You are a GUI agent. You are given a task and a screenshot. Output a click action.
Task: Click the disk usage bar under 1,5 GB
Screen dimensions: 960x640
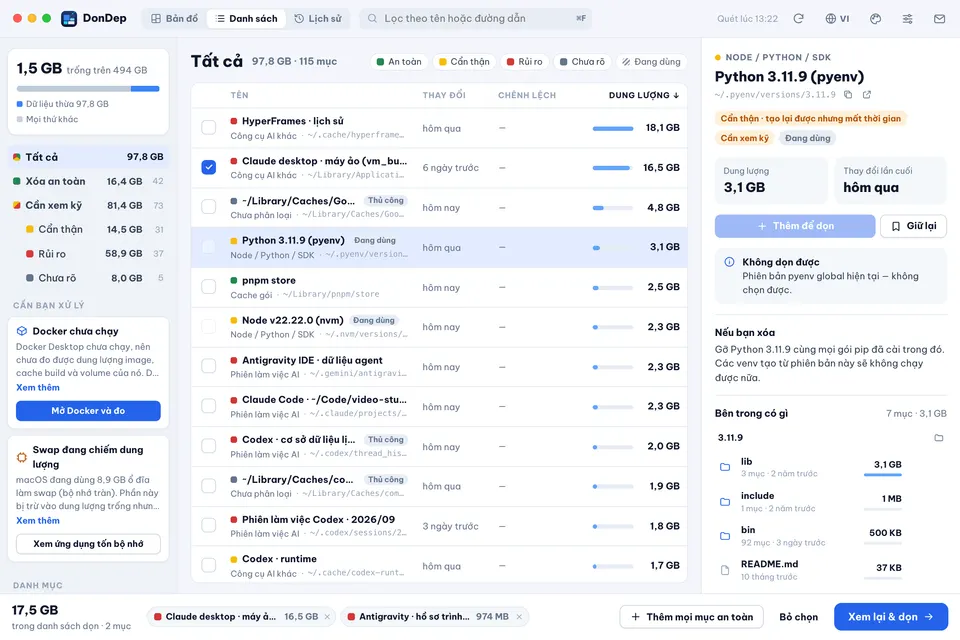pyautogui.click(x=88, y=89)
